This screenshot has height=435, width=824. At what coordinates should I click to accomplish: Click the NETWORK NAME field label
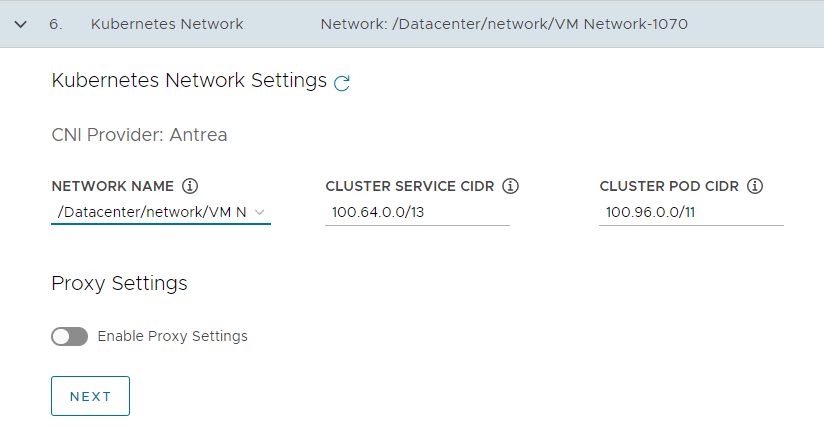click(x=112, y=186)
